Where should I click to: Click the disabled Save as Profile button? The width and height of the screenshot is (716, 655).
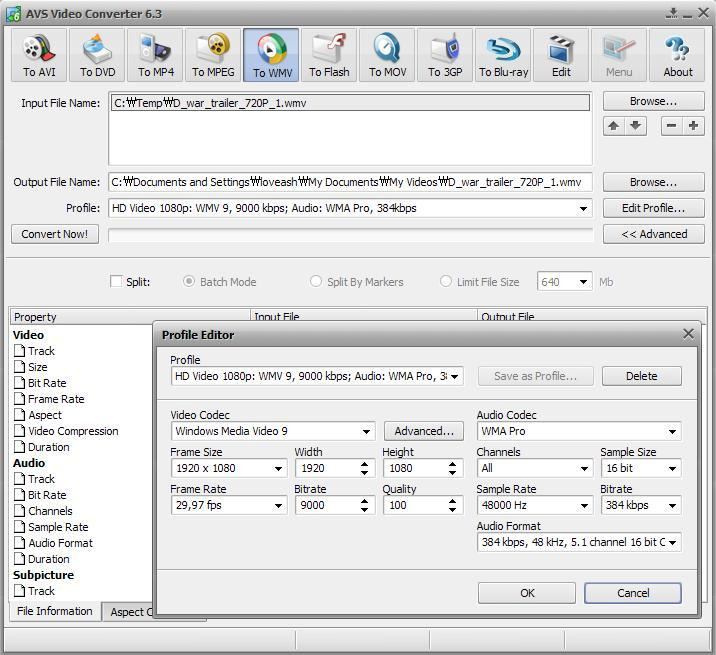tap(536, 376)
